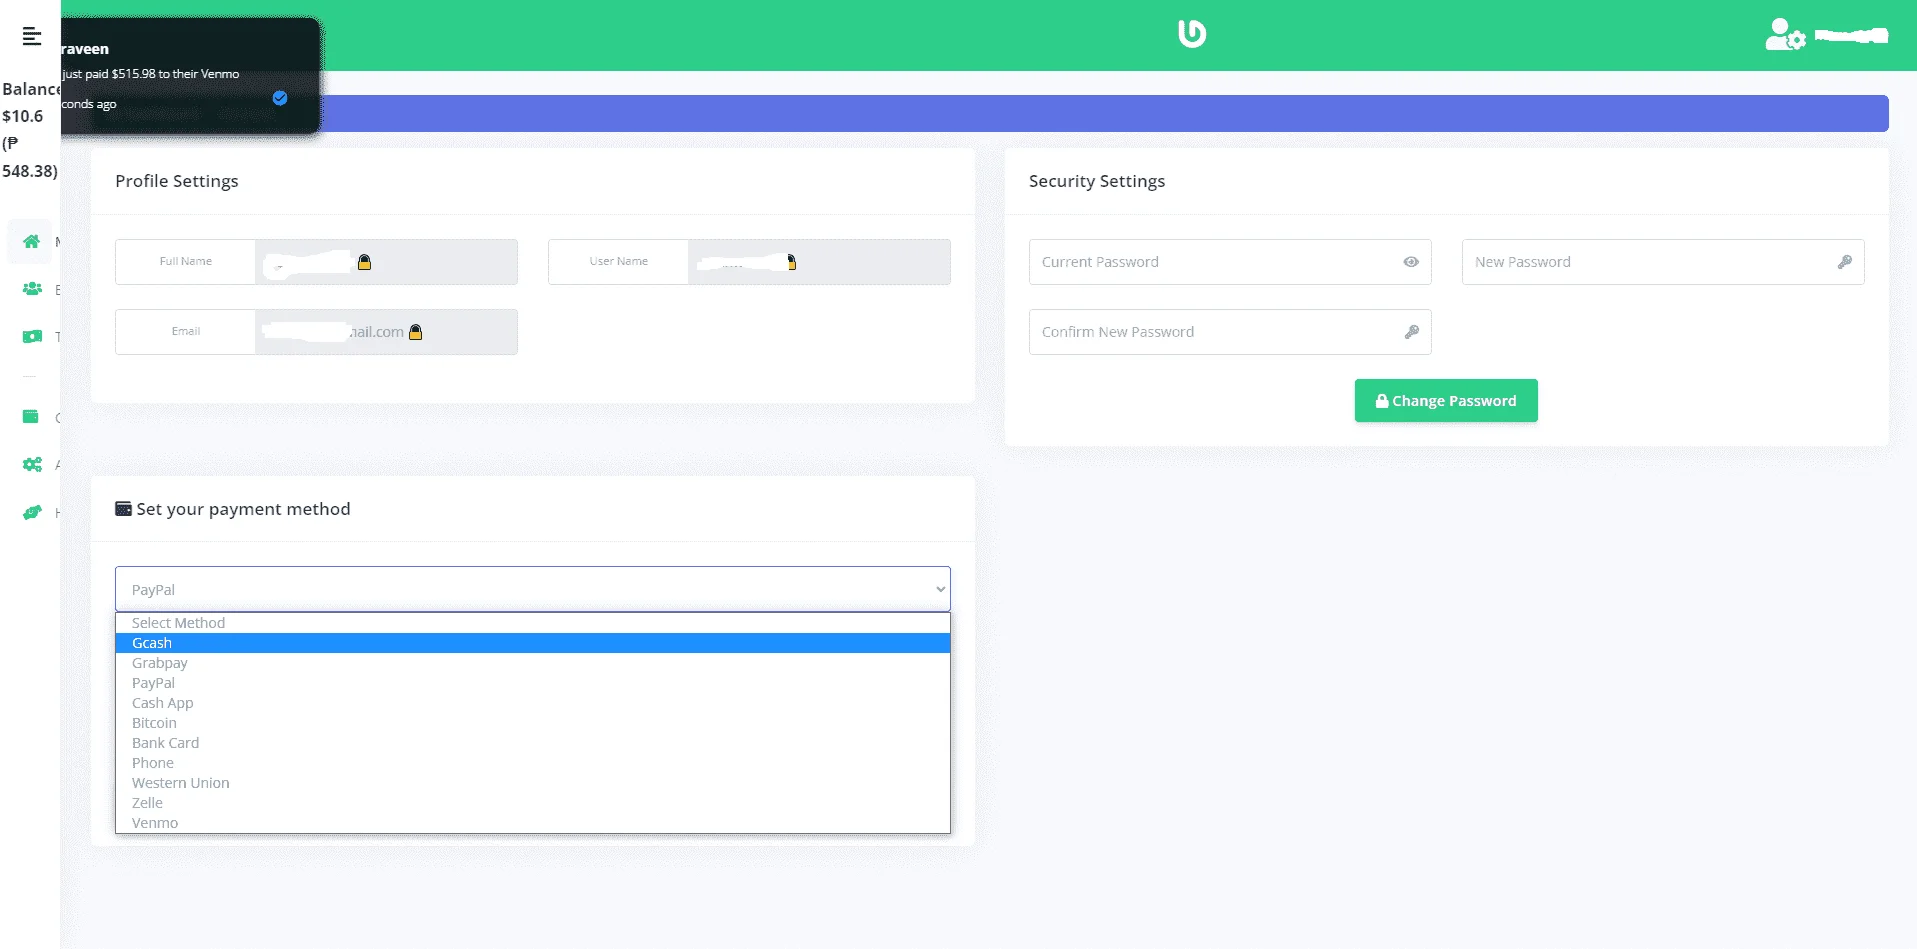Choose Select Method placeholder option
This screenshot has height=949, width=1917.
(x=533, y=623)
